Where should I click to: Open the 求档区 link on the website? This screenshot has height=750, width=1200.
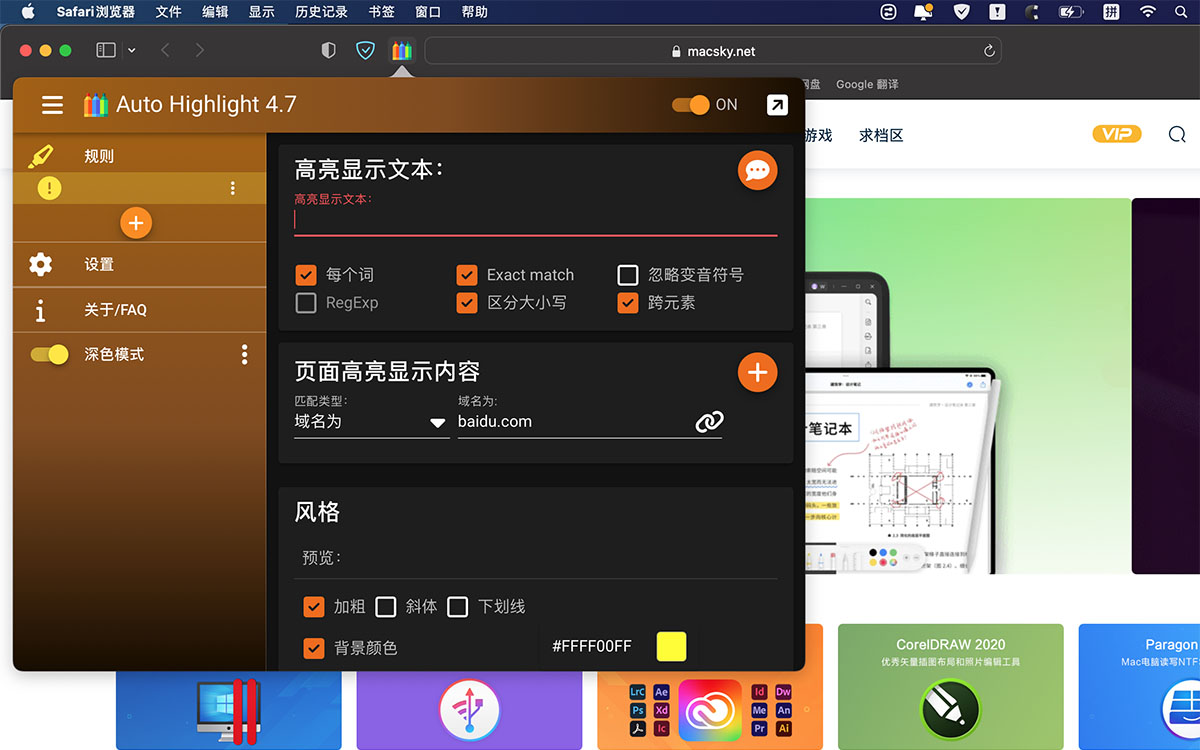(881, 135)
